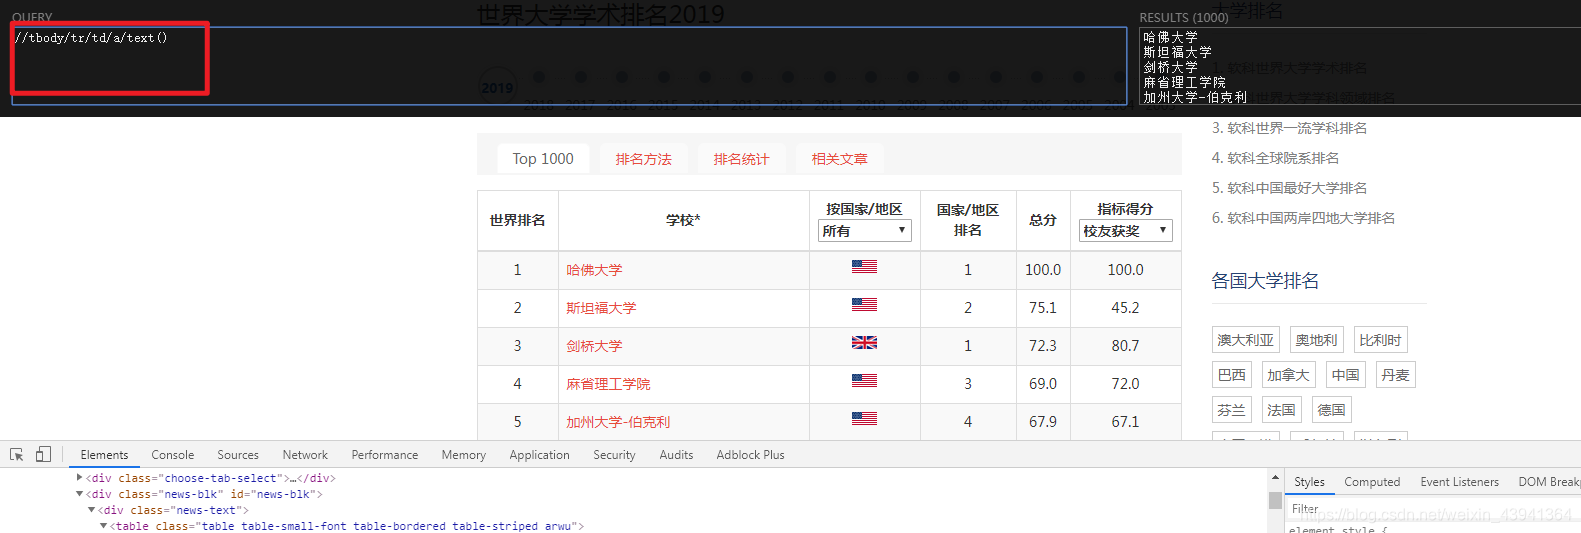Open 软科中国两岸四地大学排名 link
Viewport: 1581px width, 533px height.
coord(1311,218)
